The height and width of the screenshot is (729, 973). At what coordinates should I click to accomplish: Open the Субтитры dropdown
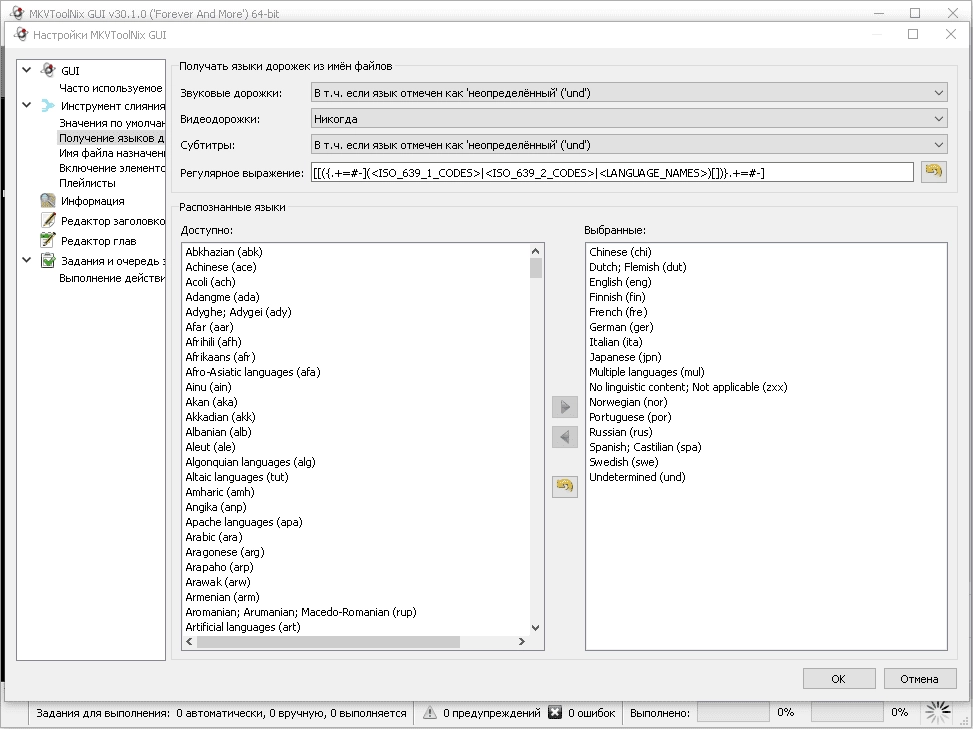tap(629, 145)
